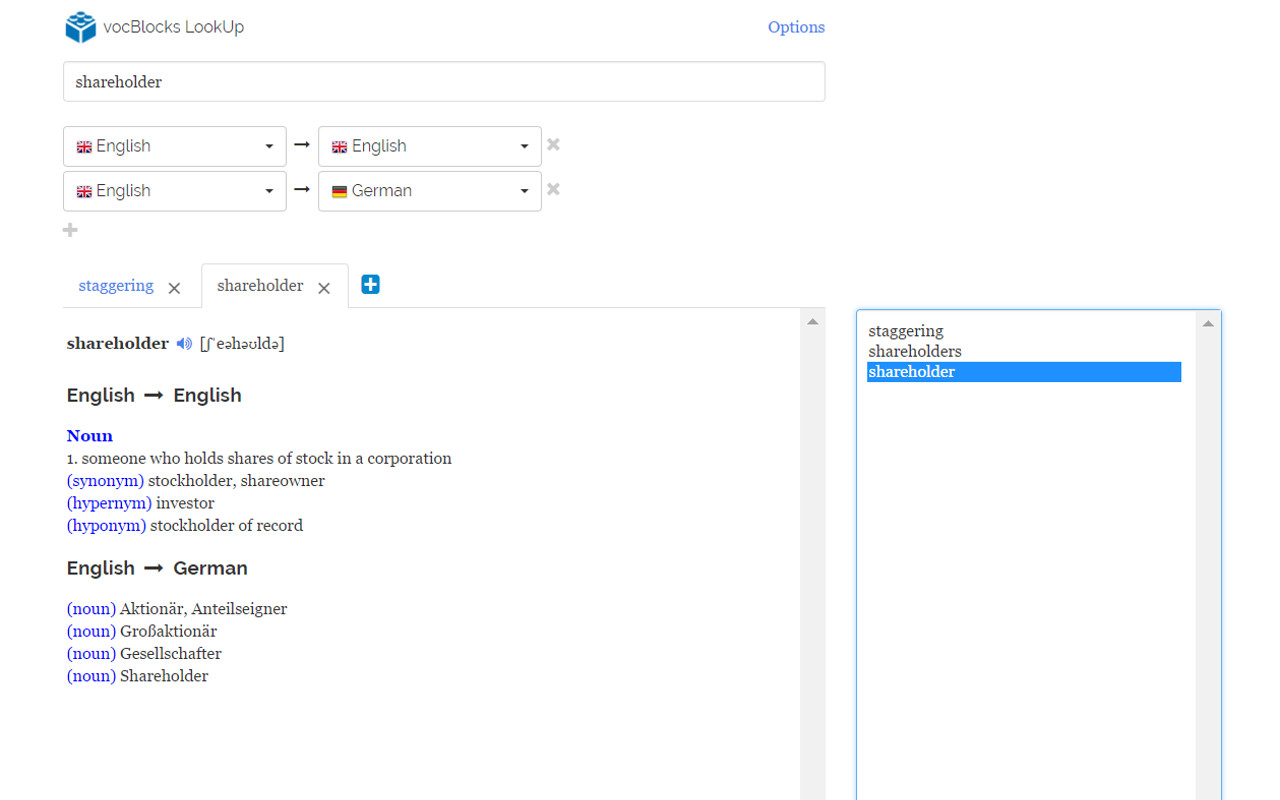Select the shareholder tab
1280x800 pixels.
coord(260,286)
